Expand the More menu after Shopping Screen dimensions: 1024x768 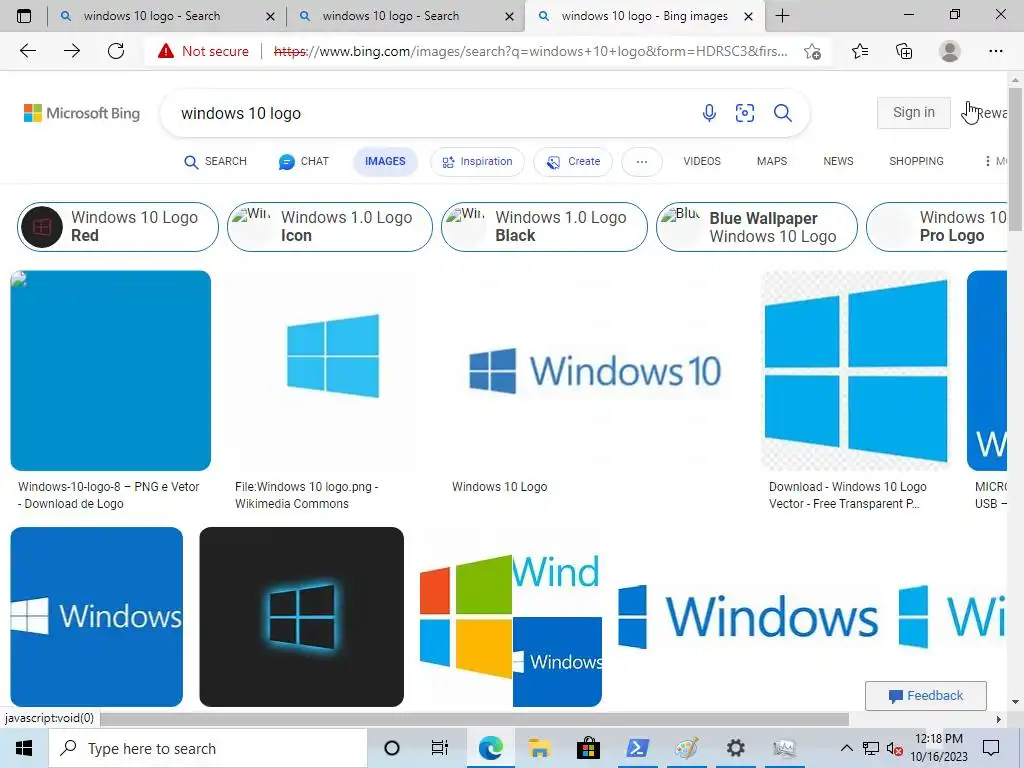[x=995, y=161]
